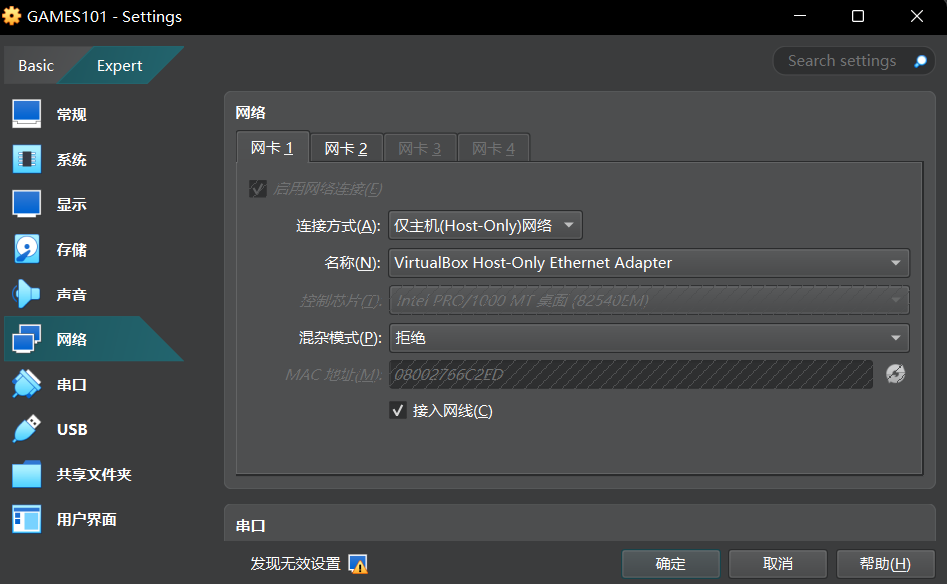Screen dimensions: 947x584
Task: Click into the Search settings field
Action: pos(842,61)
